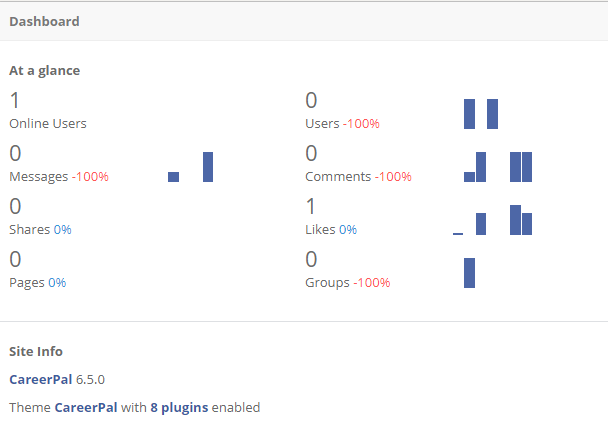
Task: Open the CareerPal theme link
Action: (x=86, y=407)
